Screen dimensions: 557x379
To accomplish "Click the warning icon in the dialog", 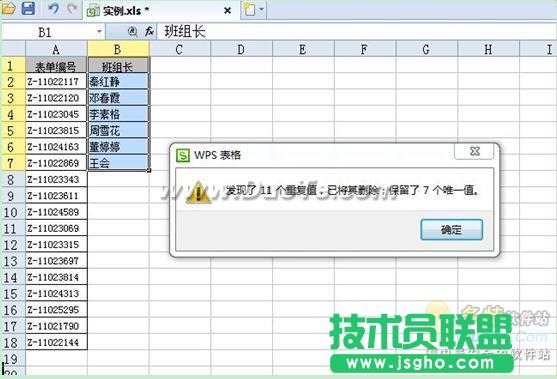I will (x=199, y=193).
